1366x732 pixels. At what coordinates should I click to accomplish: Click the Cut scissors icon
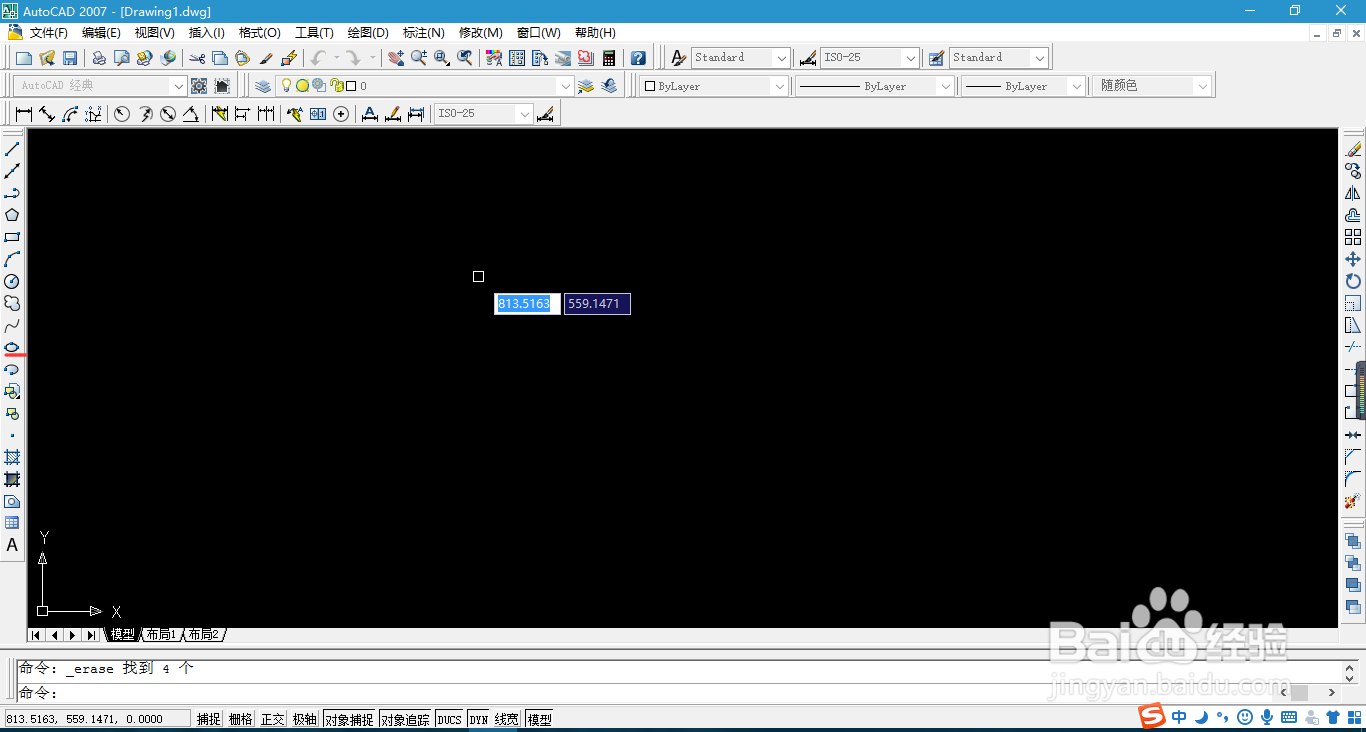pos(197,58)
